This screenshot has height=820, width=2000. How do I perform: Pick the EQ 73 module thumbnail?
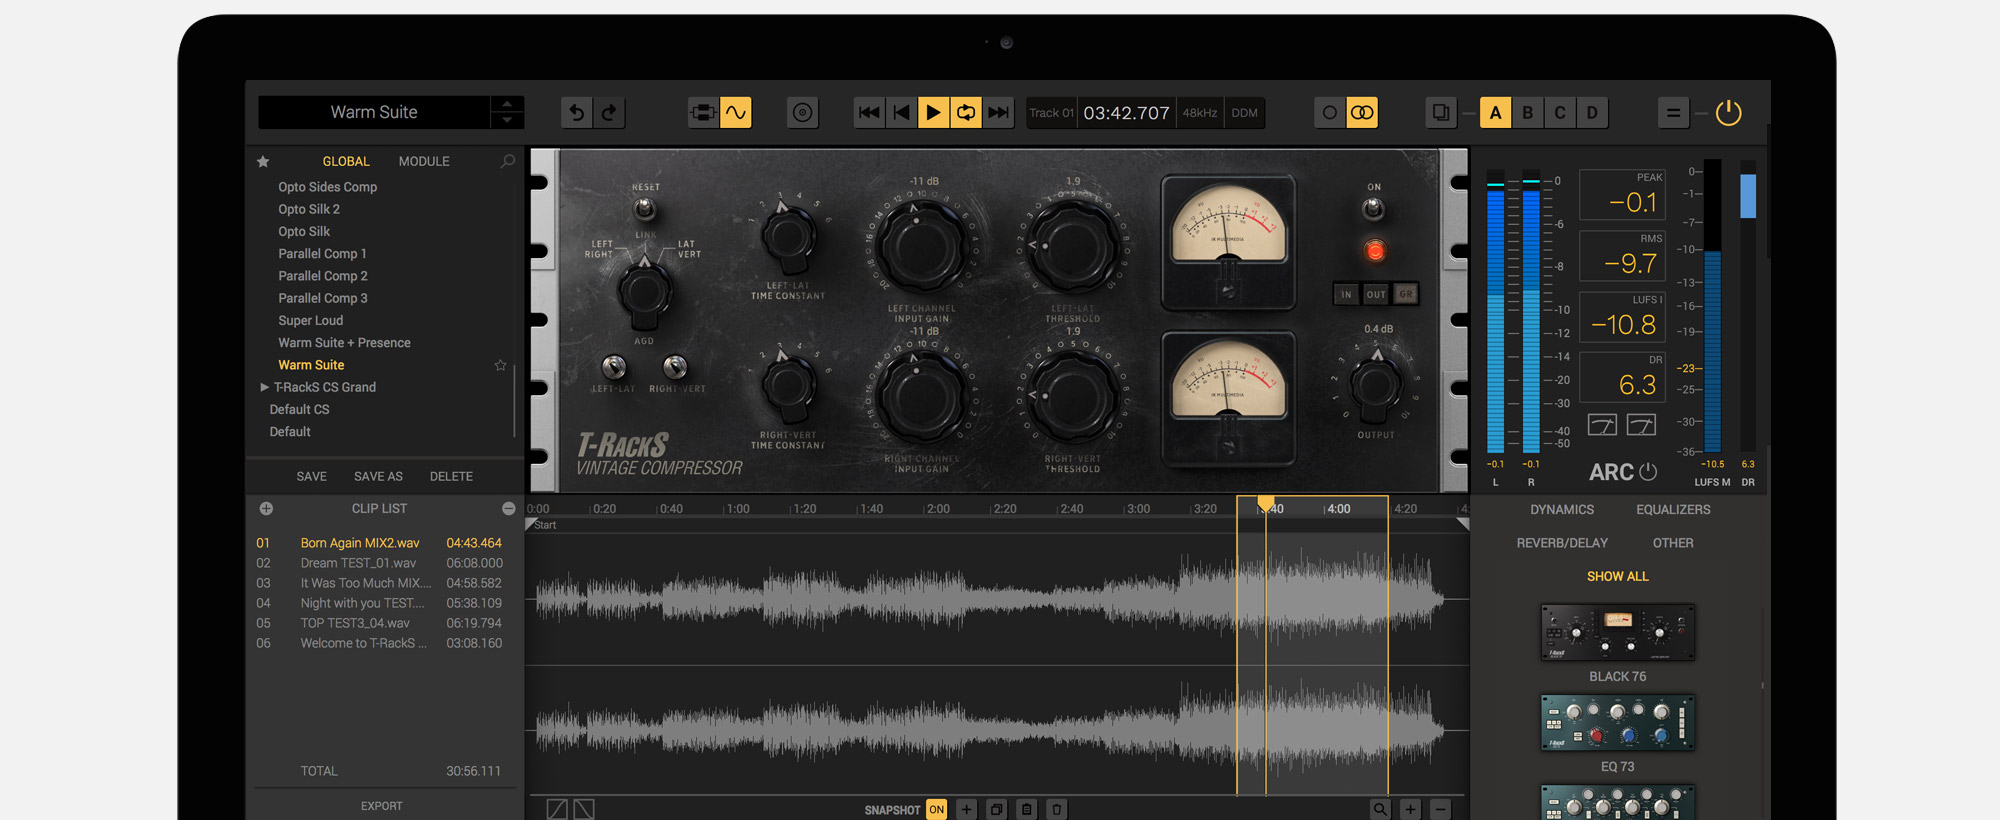(x=1617, y=723)
